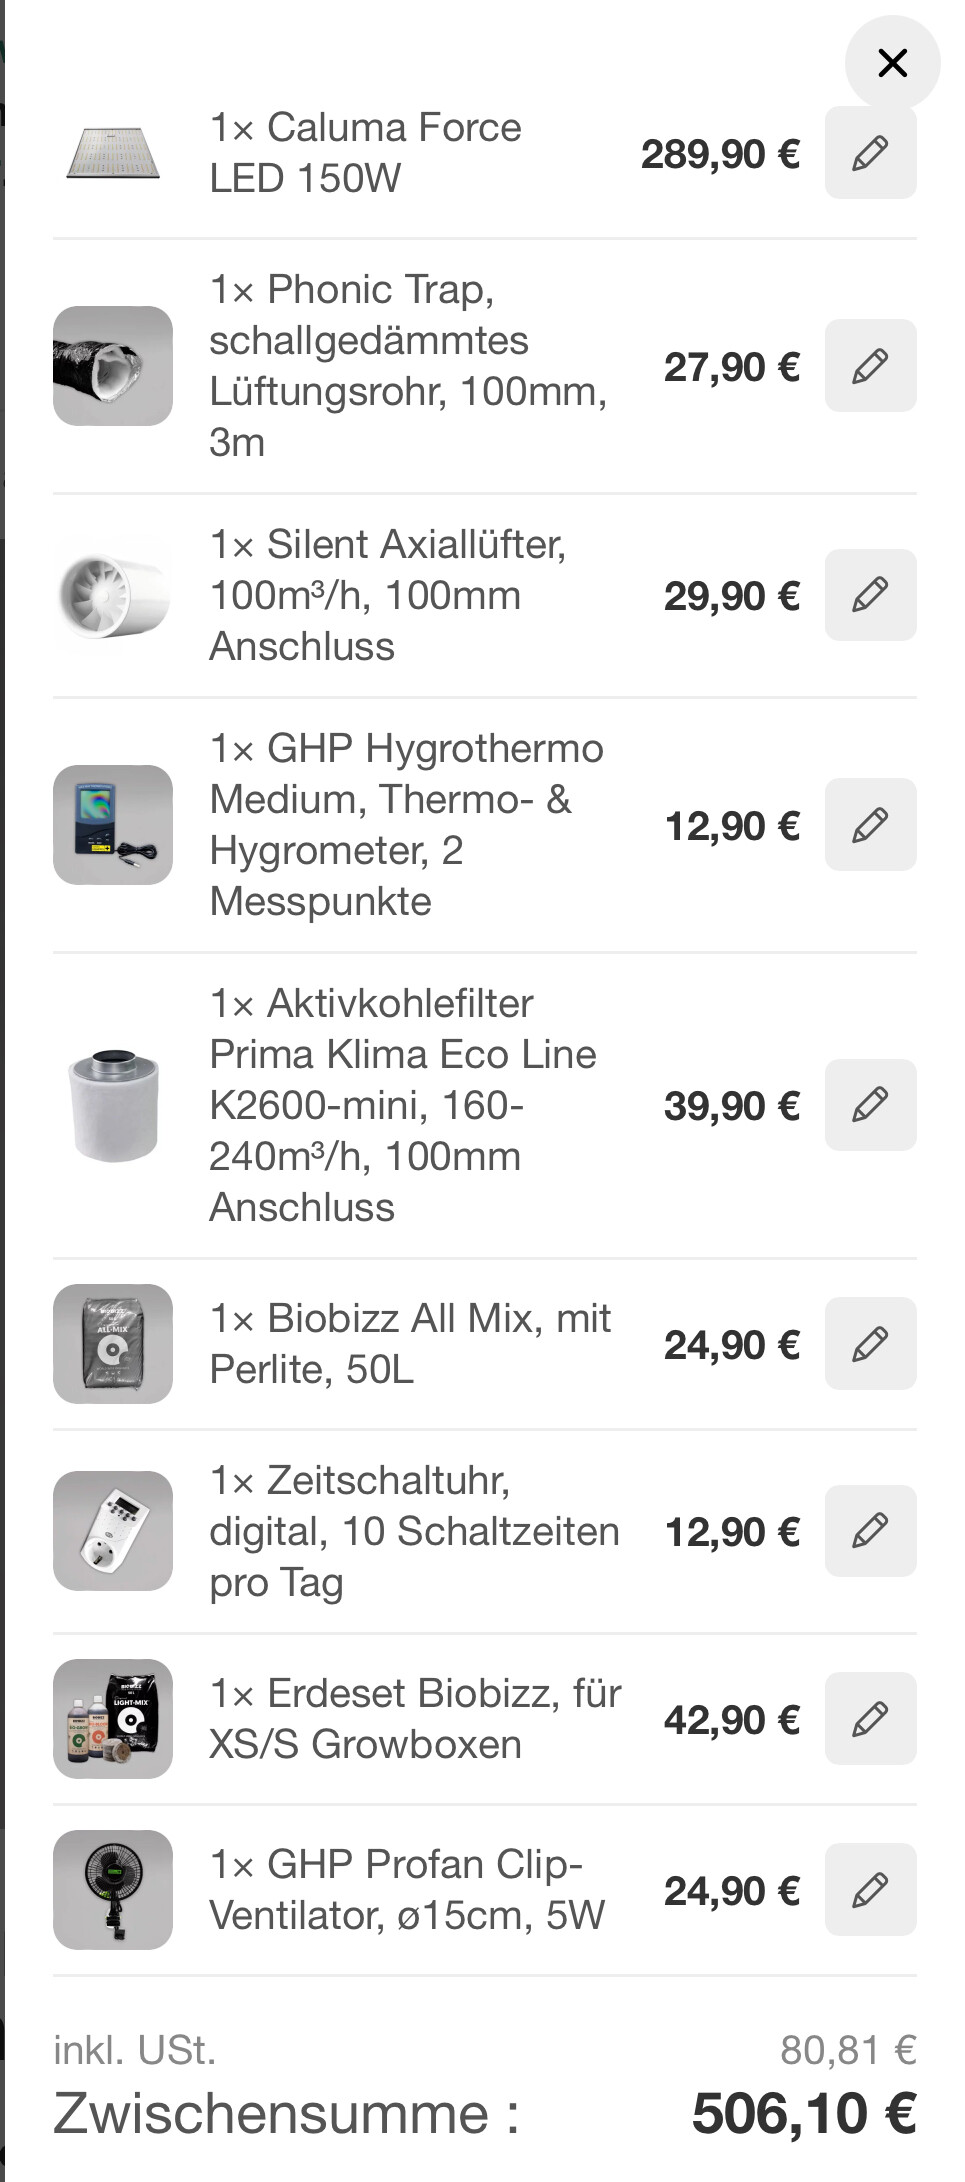Edit the Caluma Force LED 150W item

870,153
